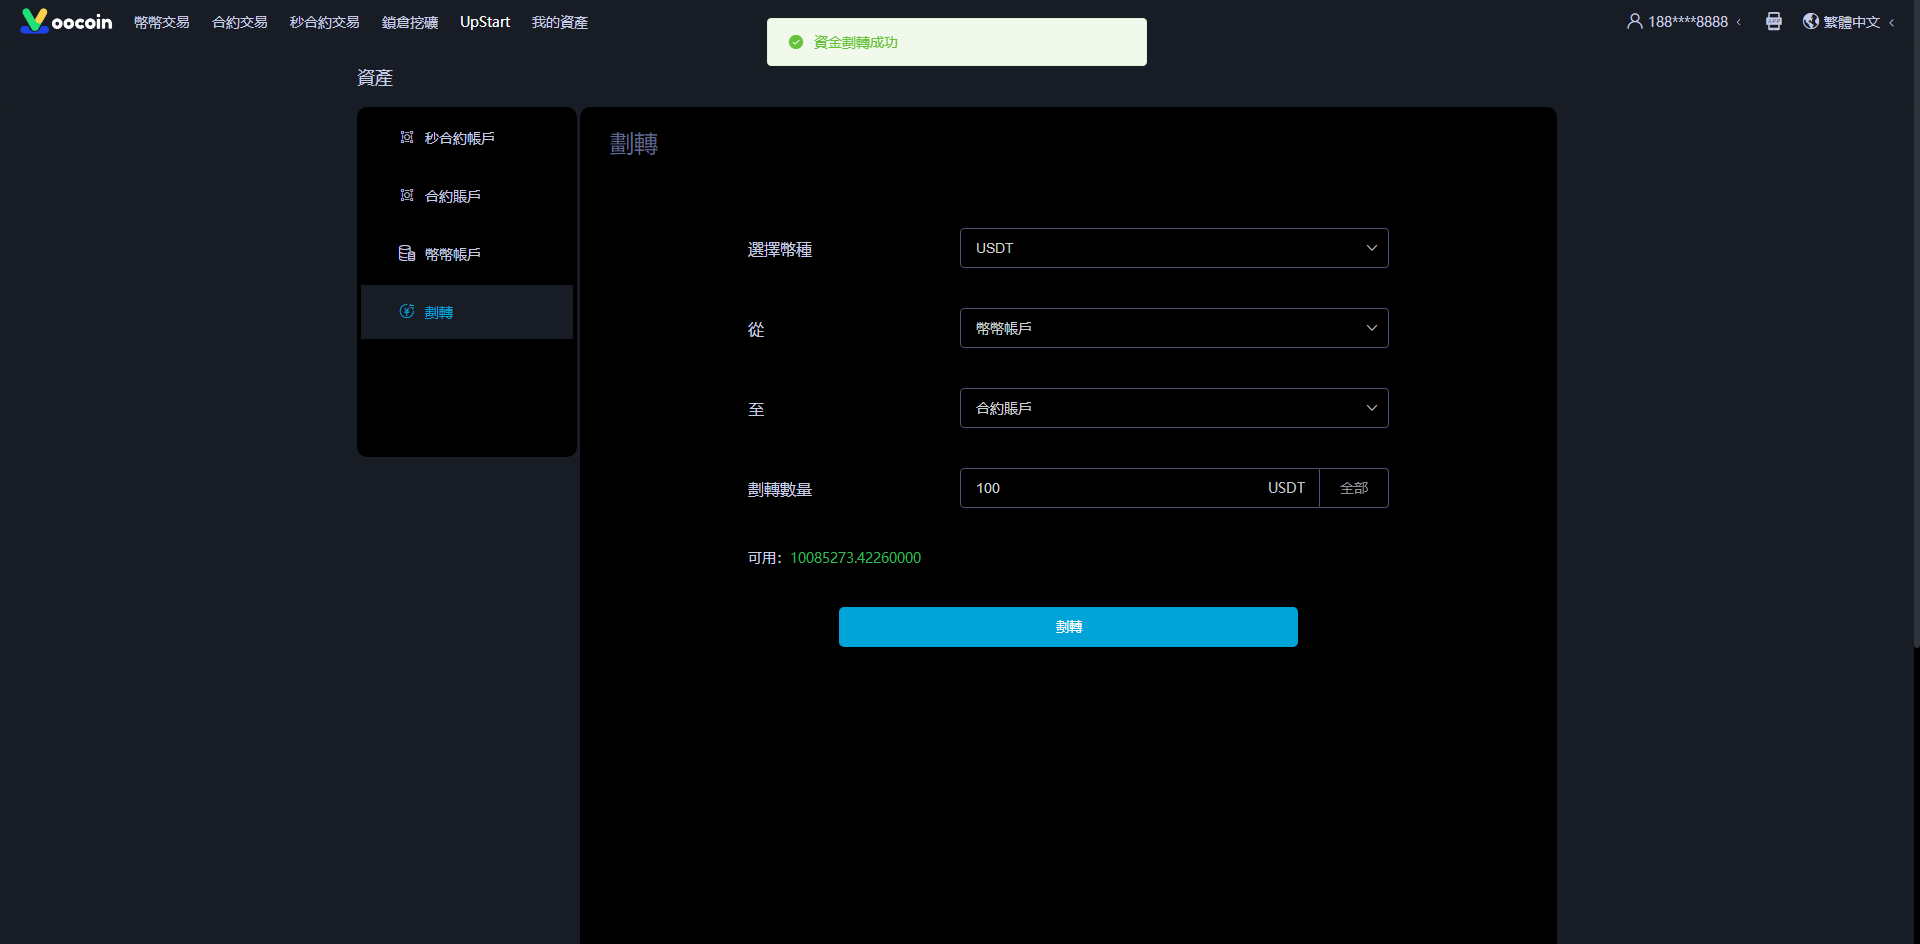This screenshot has height=944, width=1920.
Task: Expand the 從 source account dropdown
Action: click(x=1173, y=328)
